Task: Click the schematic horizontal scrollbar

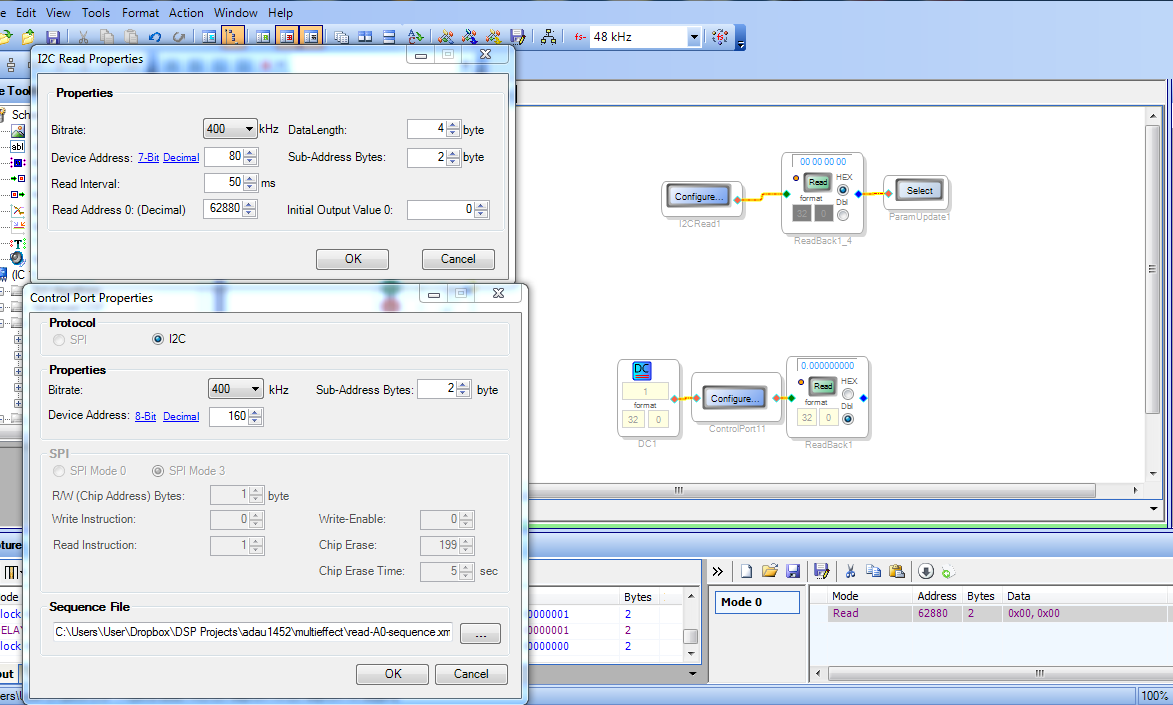Action: (x=812, y=490)
